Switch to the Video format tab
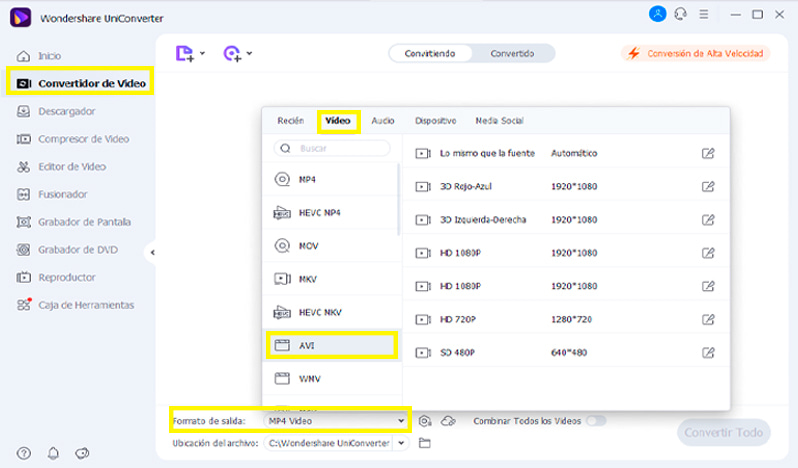The image size is (798, 468). pyautogui.click(x=338, y=121)
